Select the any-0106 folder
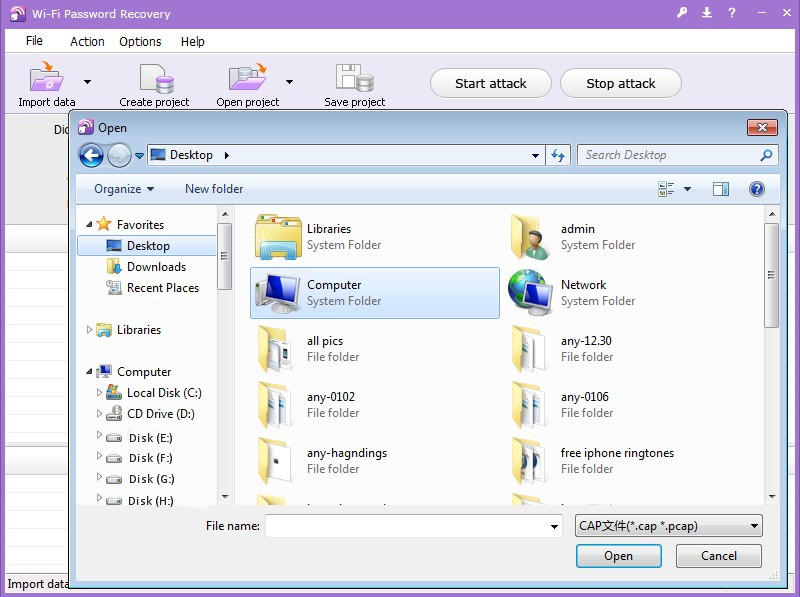The image size is (800, 597). 631,405
